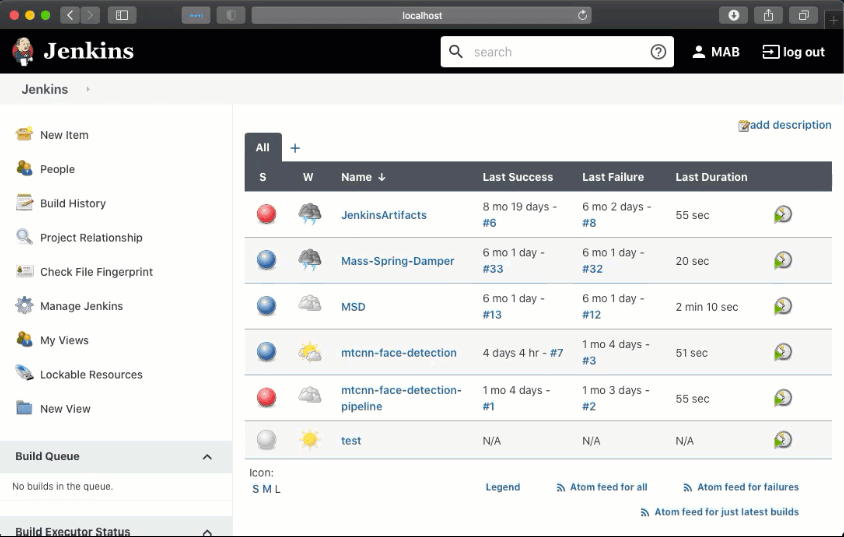Collapse the Build Executor Status panel

pyautogui.click(x=207, y=531)
